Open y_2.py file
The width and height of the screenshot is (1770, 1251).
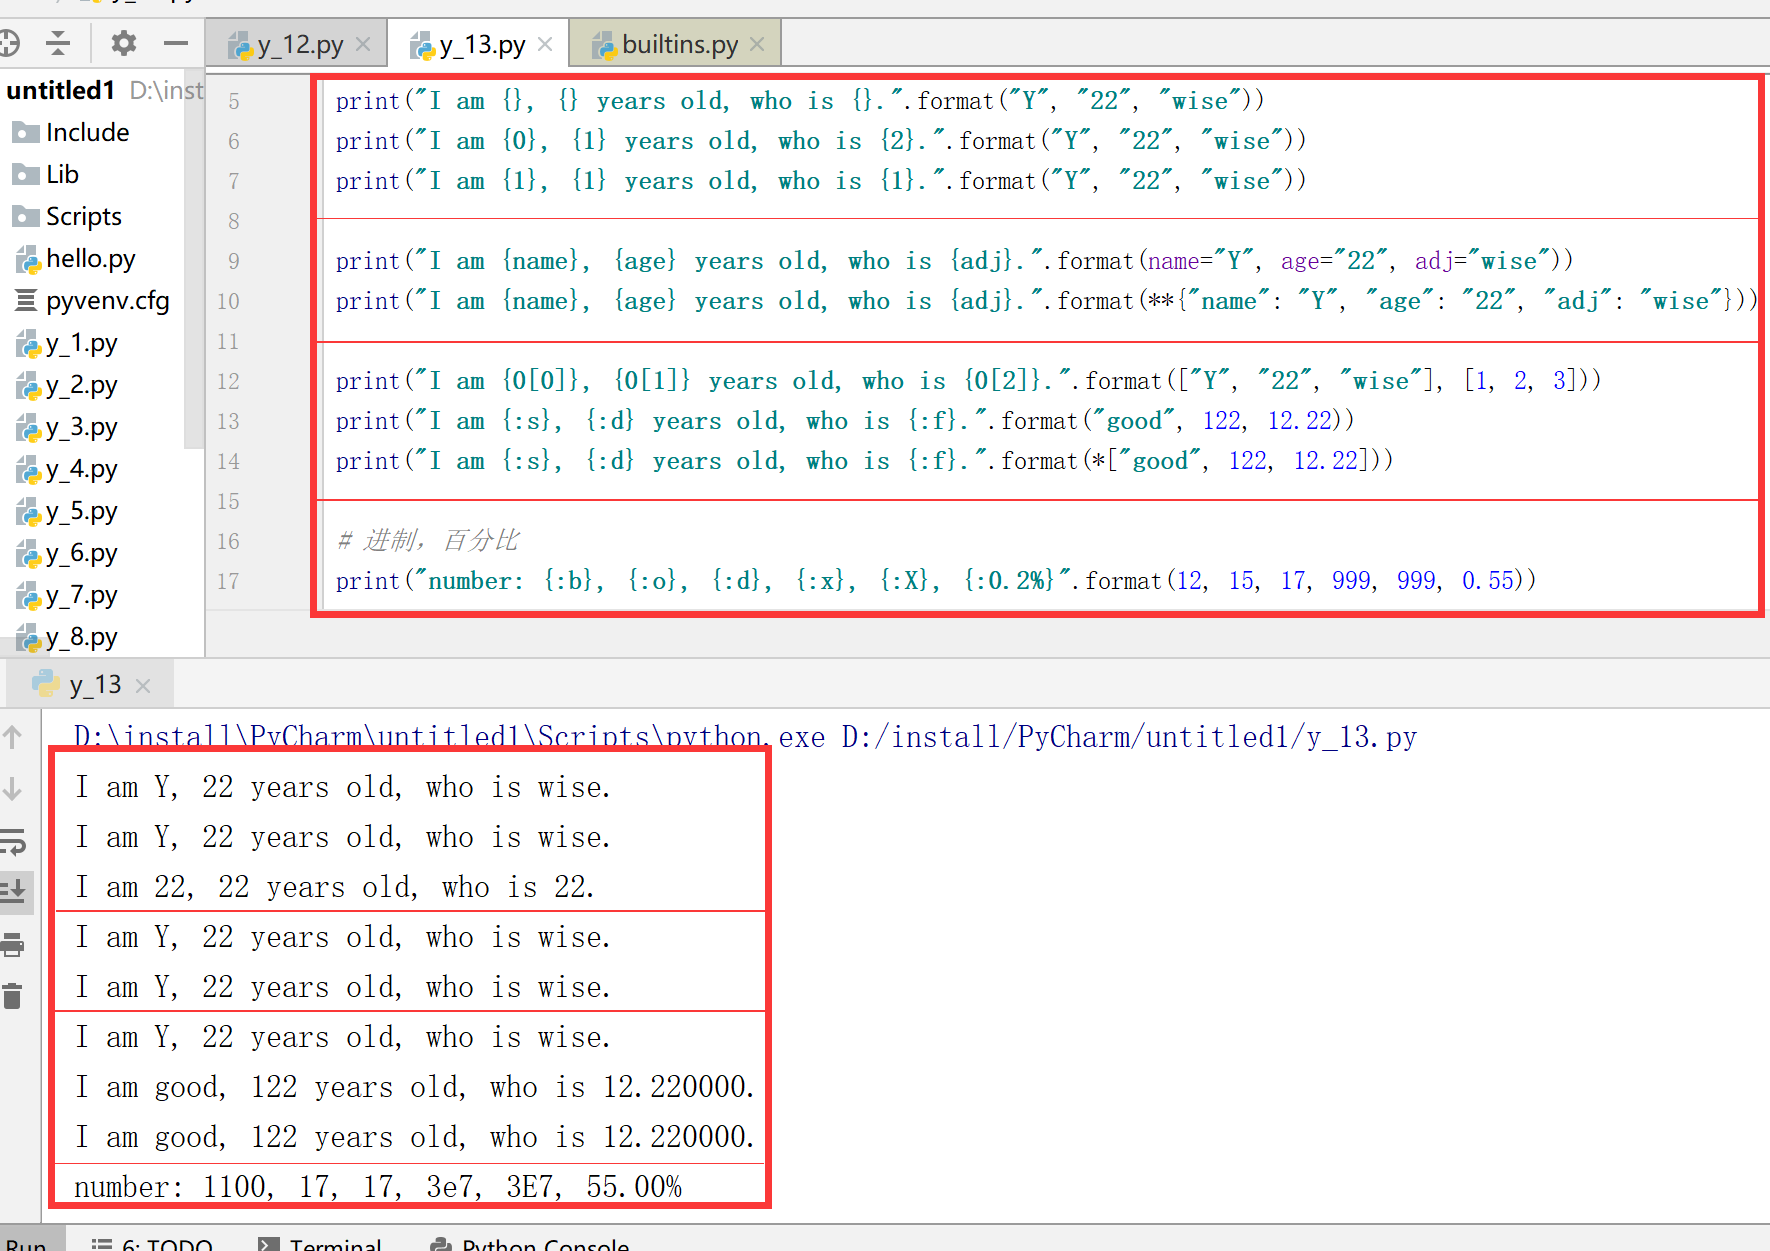point(67,385)
